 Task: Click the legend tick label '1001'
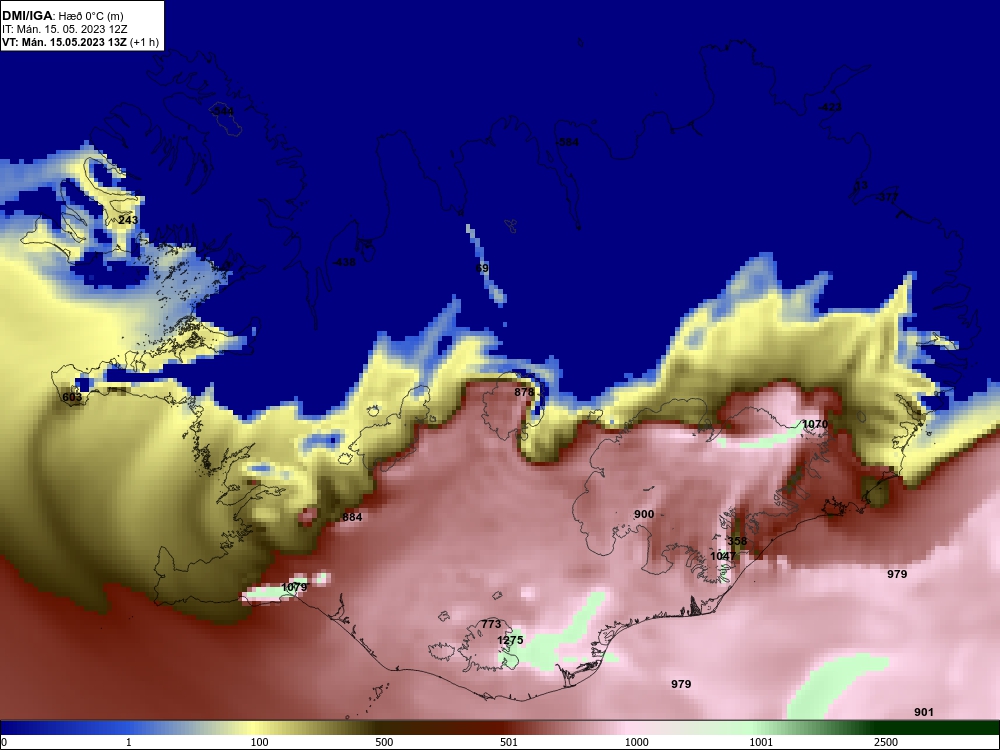coord(761,742)
